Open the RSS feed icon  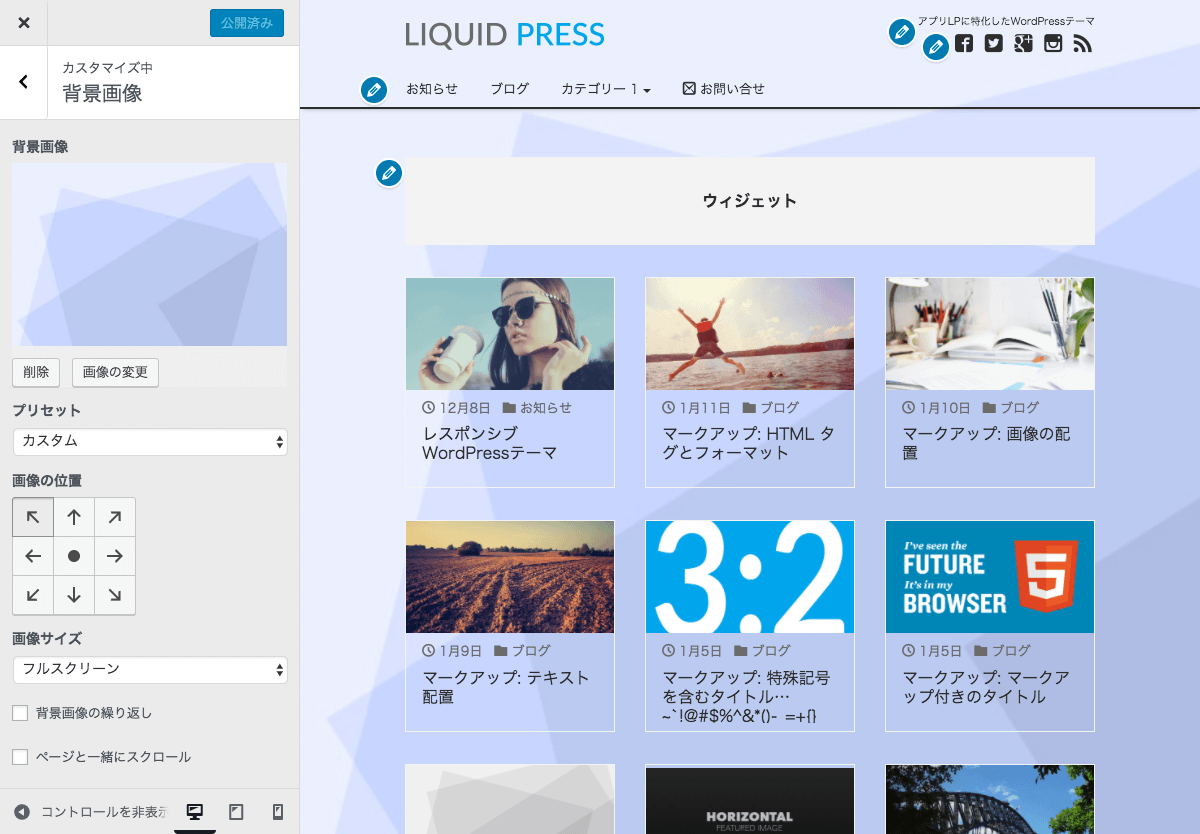click(x=1082, y=43)
